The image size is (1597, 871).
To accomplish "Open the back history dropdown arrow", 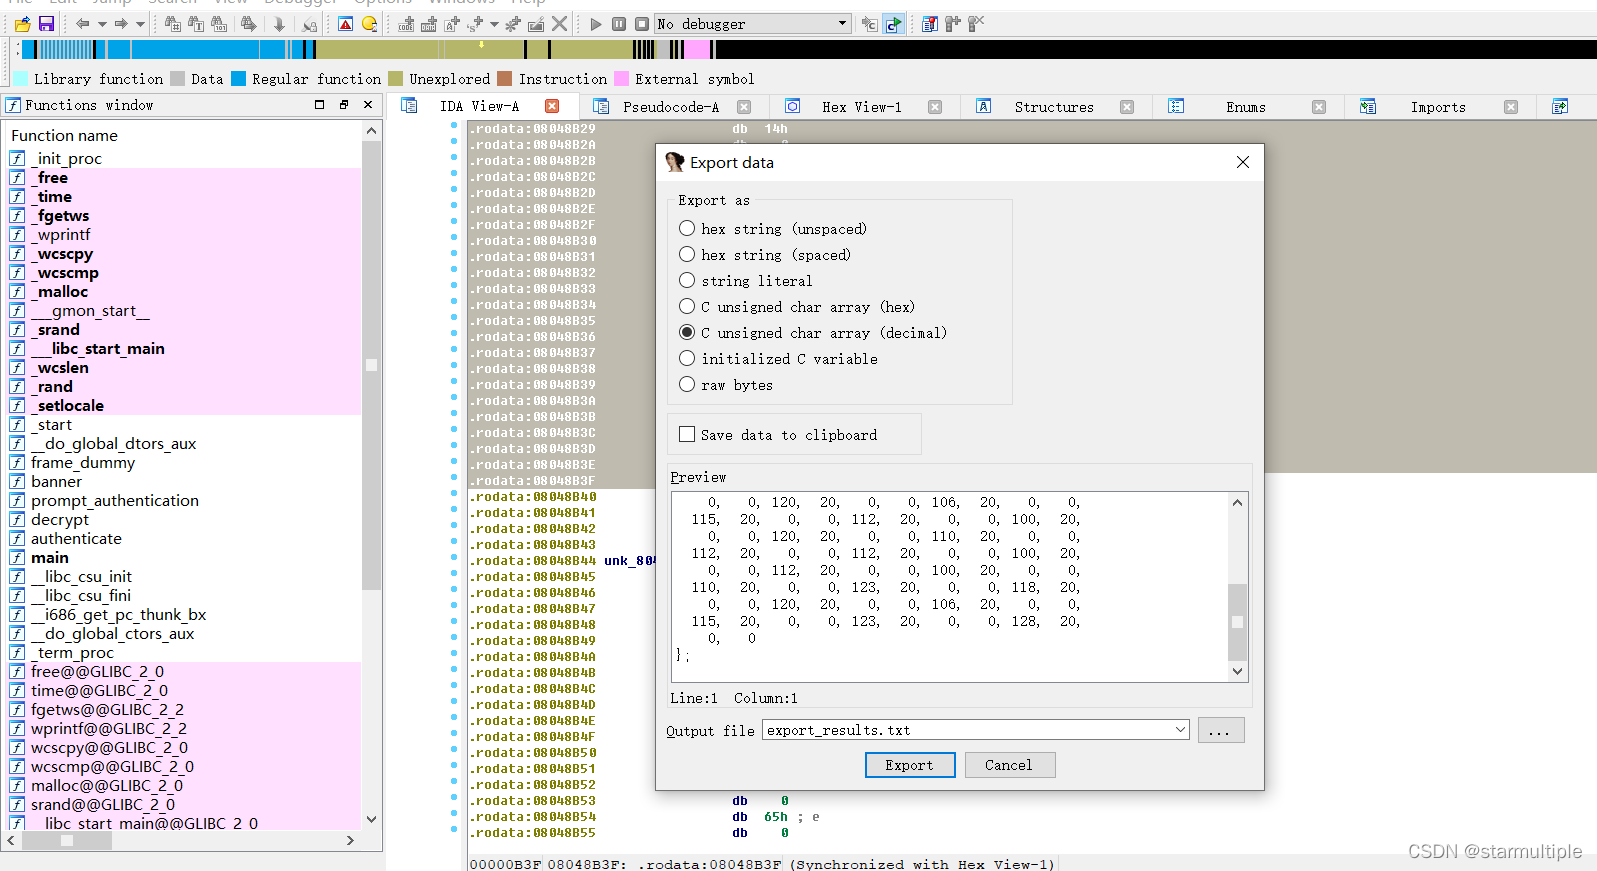I will 102,24.
